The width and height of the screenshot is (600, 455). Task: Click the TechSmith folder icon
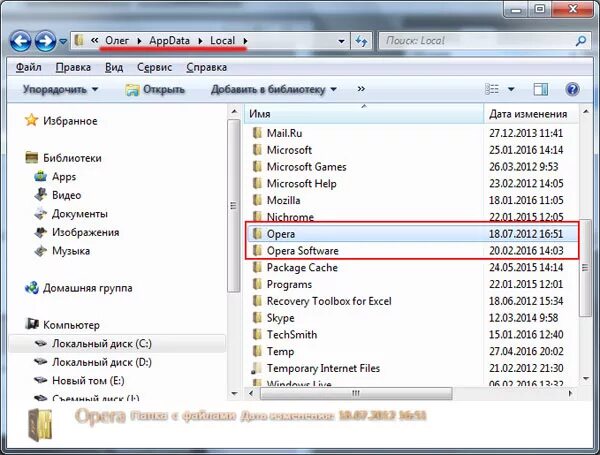pos(257,334)
